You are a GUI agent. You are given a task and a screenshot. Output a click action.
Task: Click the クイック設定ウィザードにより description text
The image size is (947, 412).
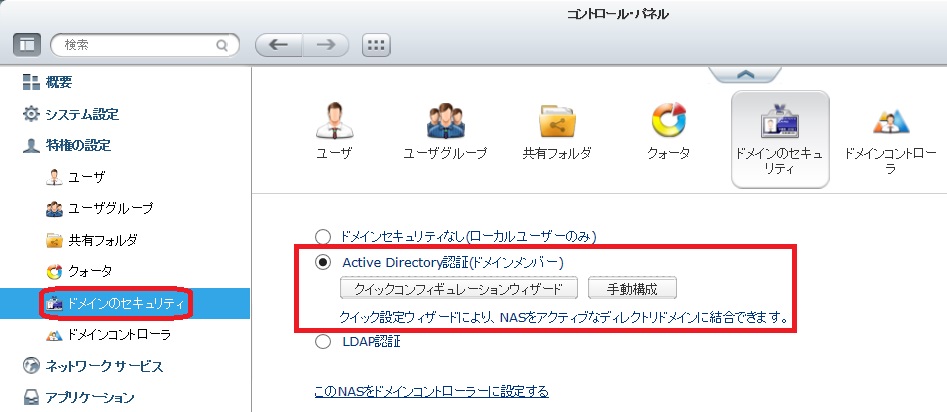coord(565,317)
